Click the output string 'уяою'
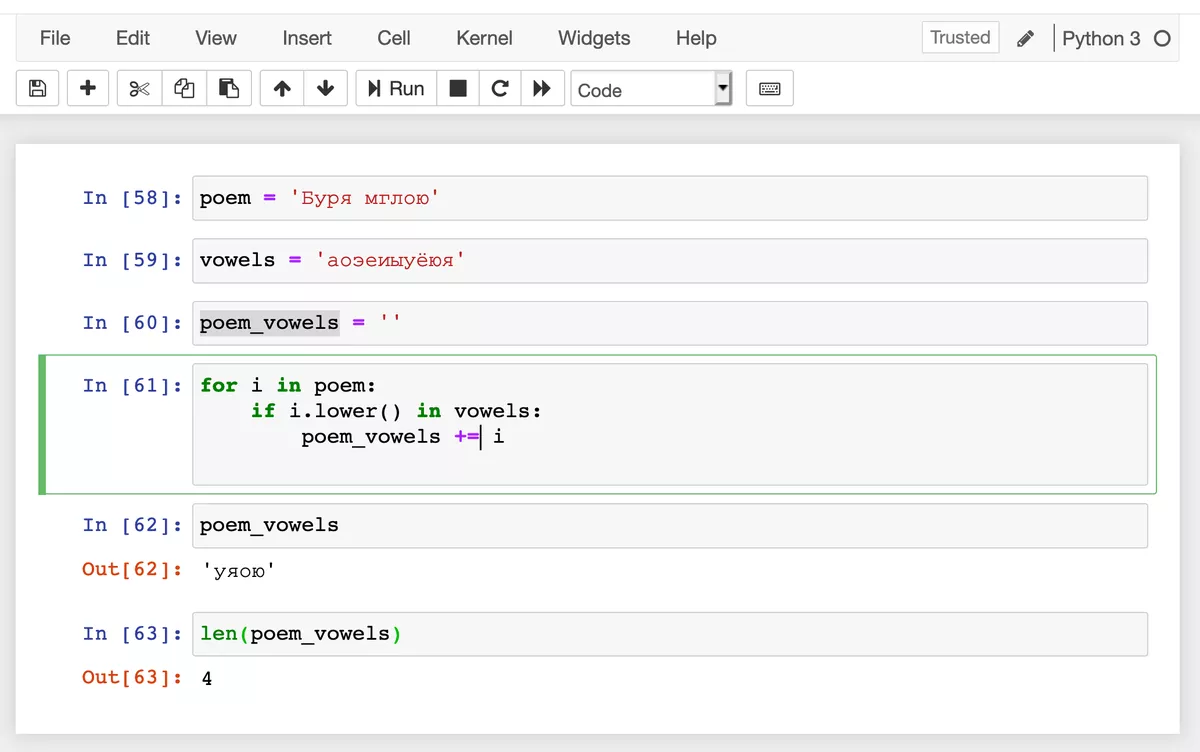1200x752 pixels. pyautogui.click(x=238, y=571)
